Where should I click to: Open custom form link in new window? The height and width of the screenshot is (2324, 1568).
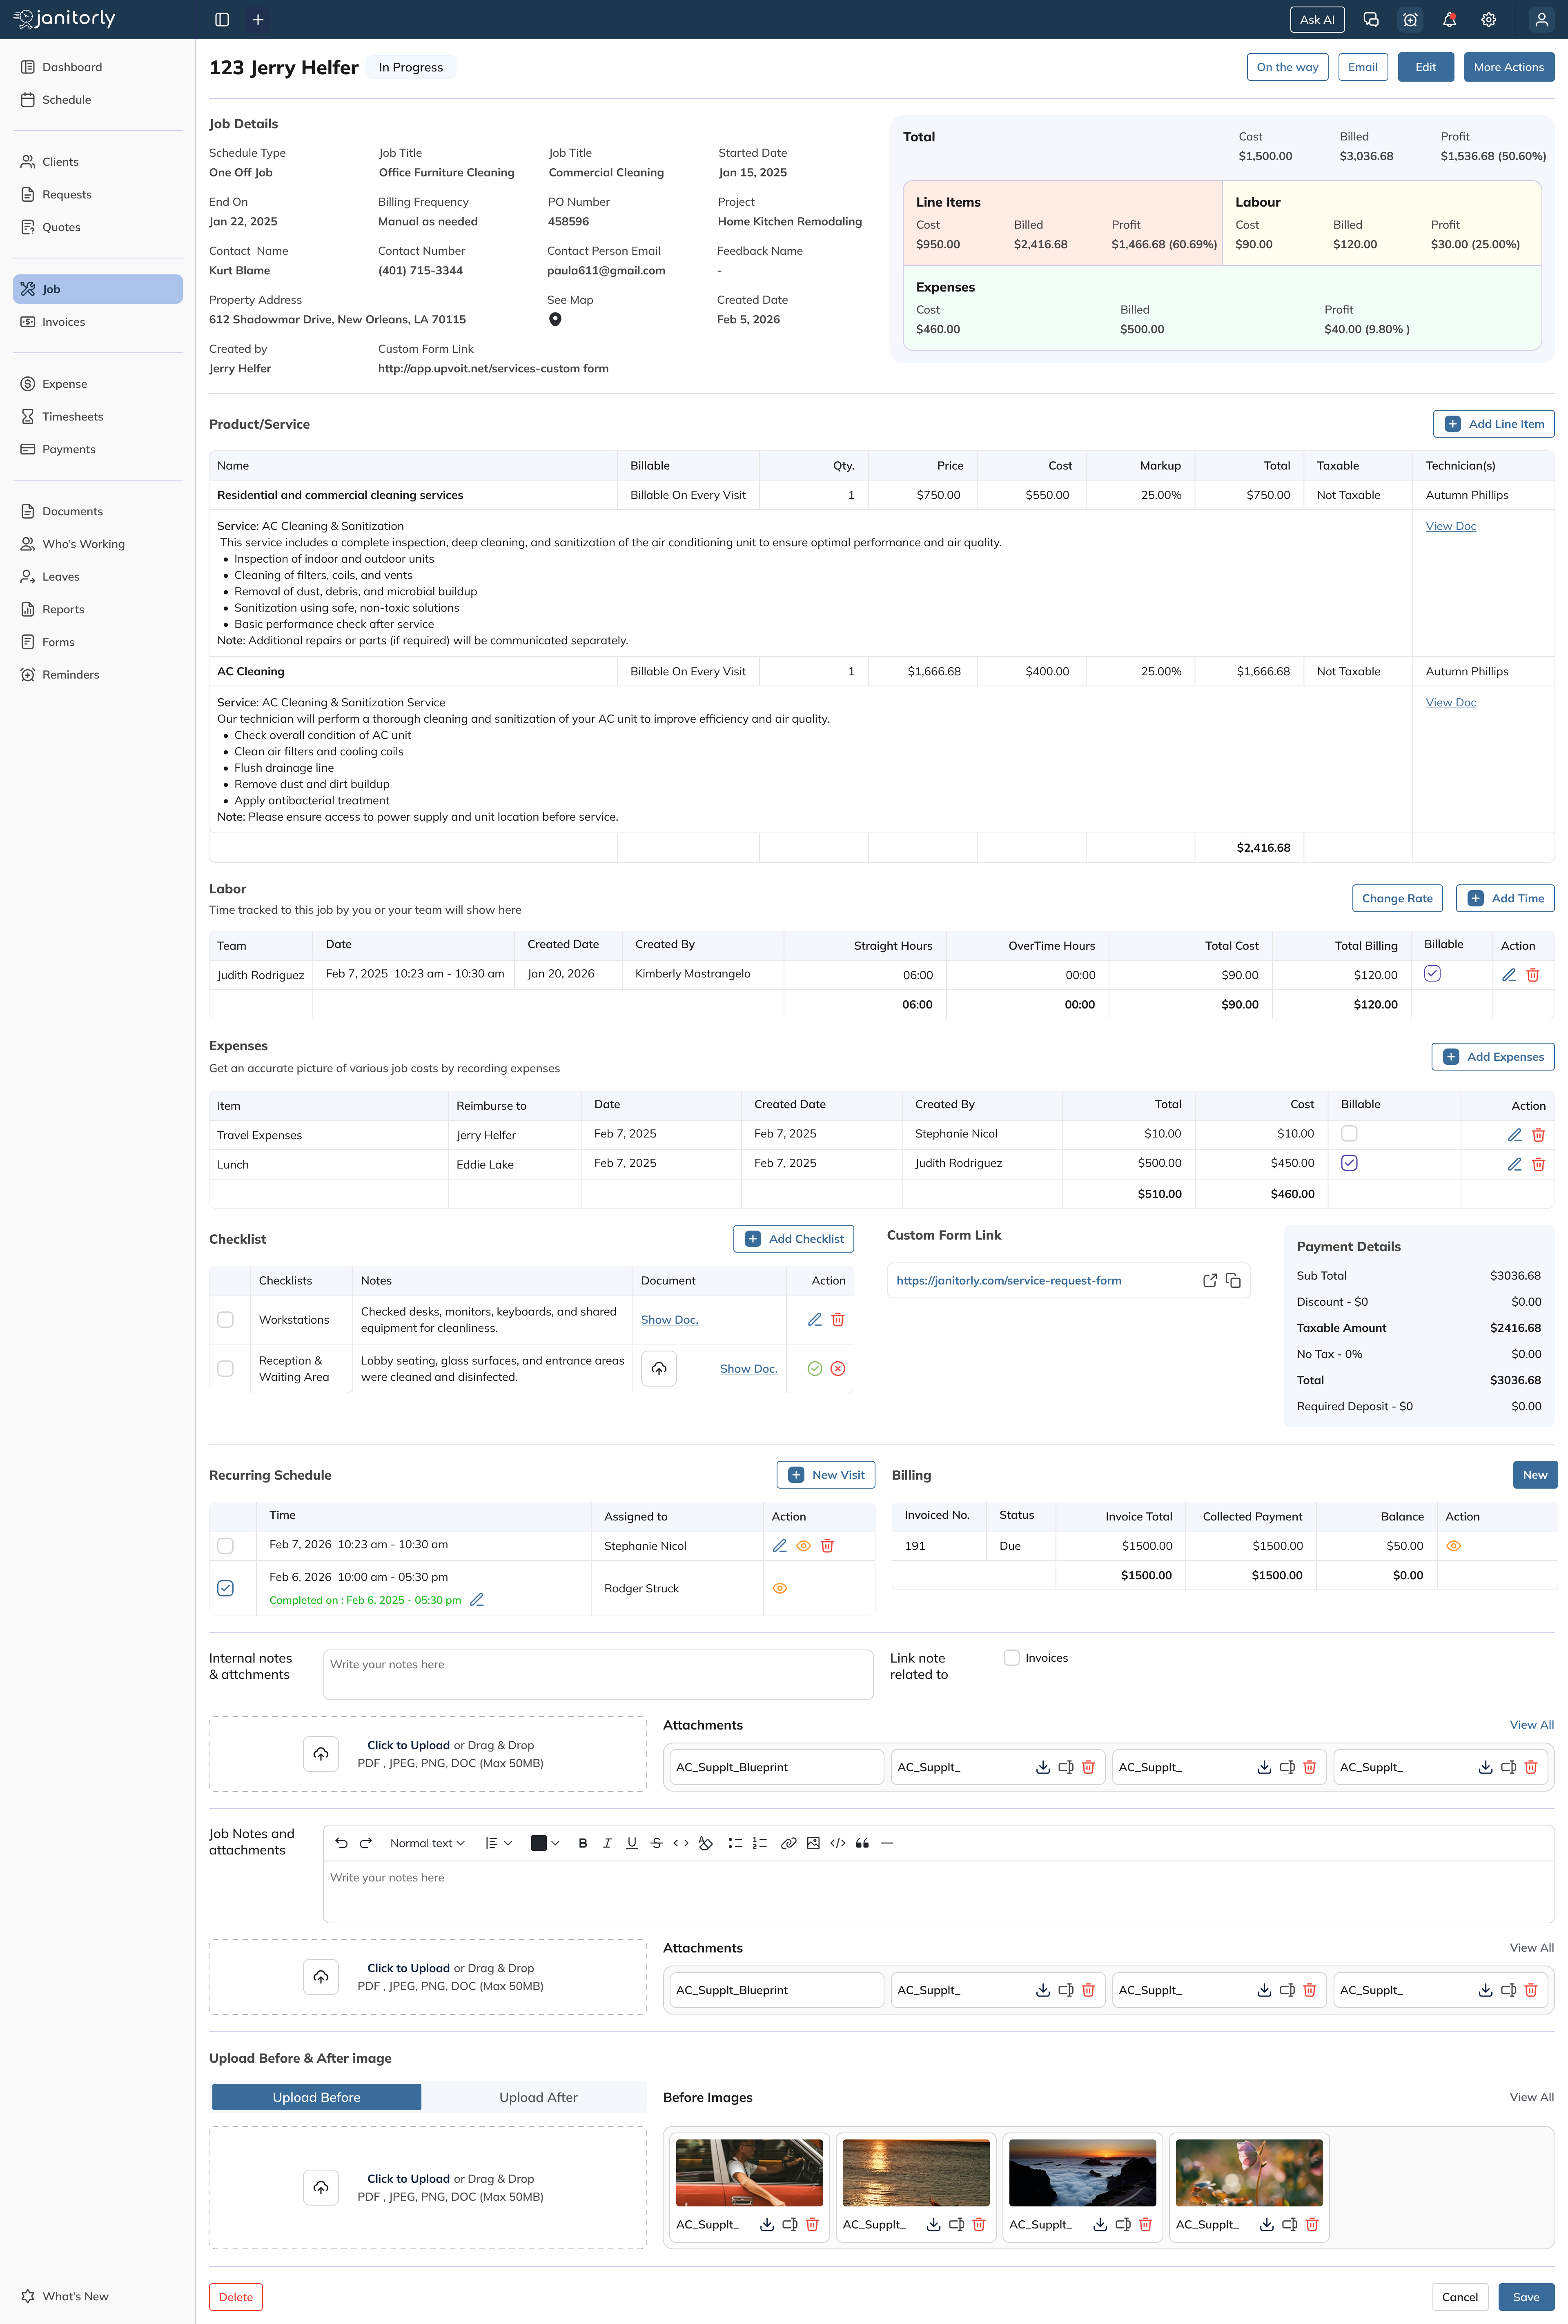pos(1210,1281)
